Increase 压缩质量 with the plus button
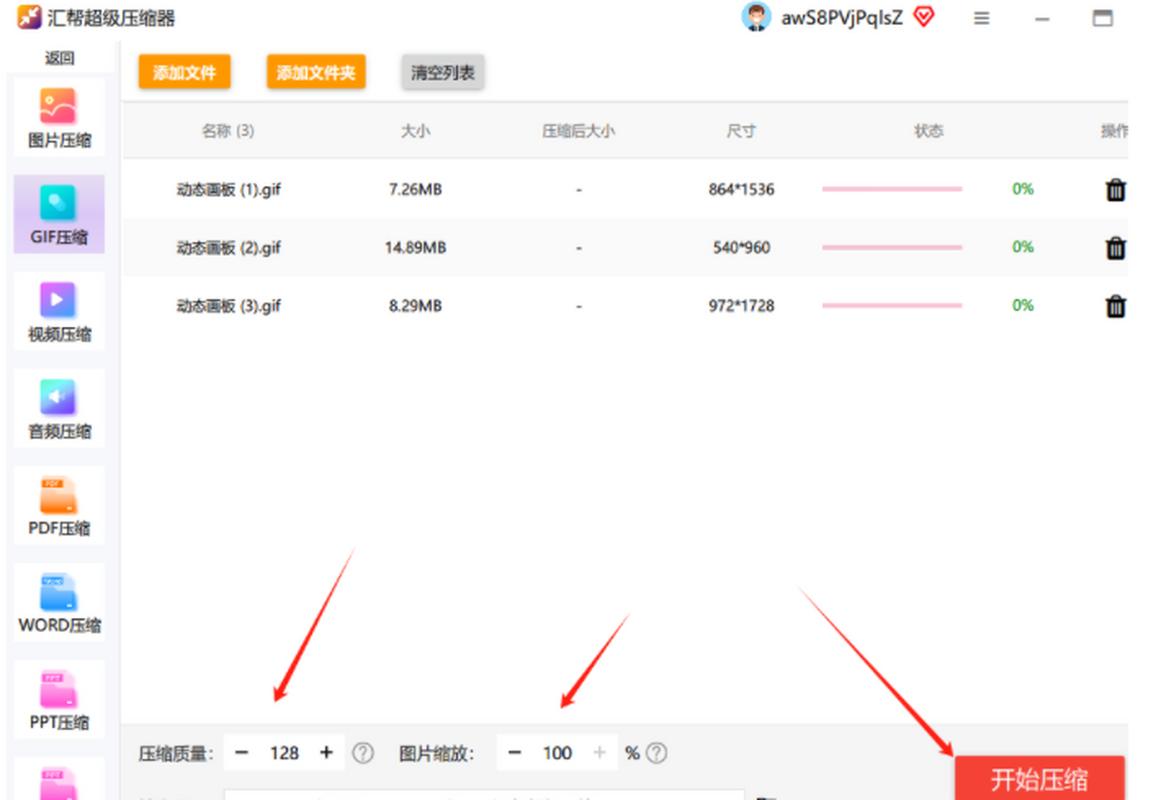1161x800 pixels. [x=326, y=753]
